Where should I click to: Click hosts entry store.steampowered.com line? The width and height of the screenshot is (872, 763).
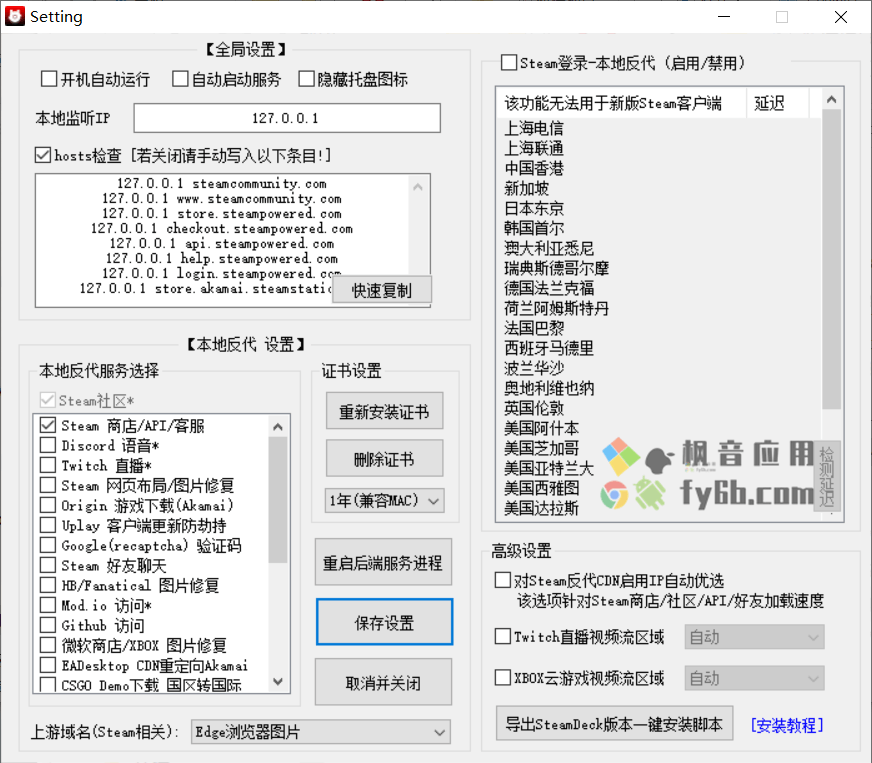[x=221, y=214]
